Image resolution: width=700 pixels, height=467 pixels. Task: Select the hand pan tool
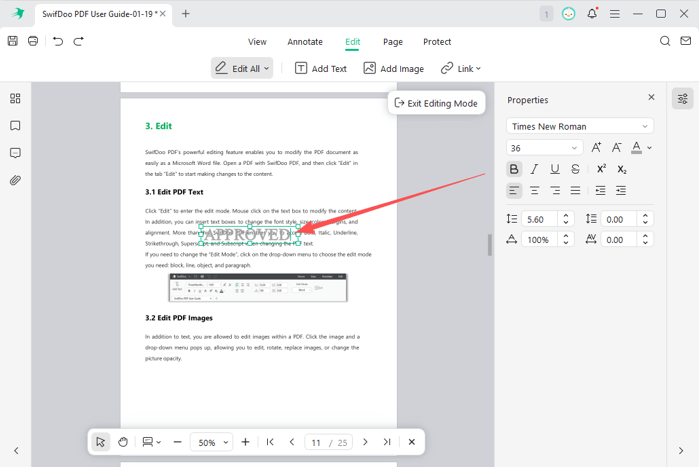point(123,442)
